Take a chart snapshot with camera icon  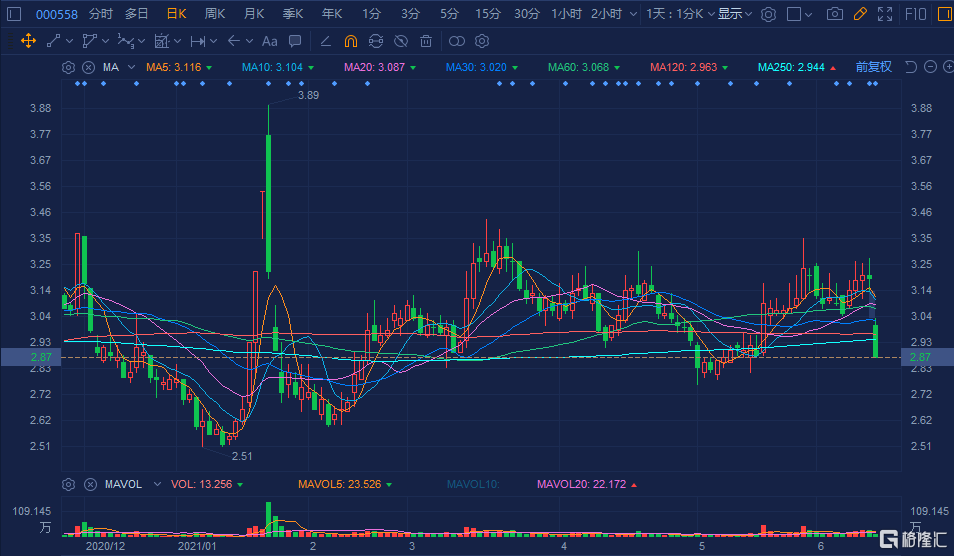point(835,14)
